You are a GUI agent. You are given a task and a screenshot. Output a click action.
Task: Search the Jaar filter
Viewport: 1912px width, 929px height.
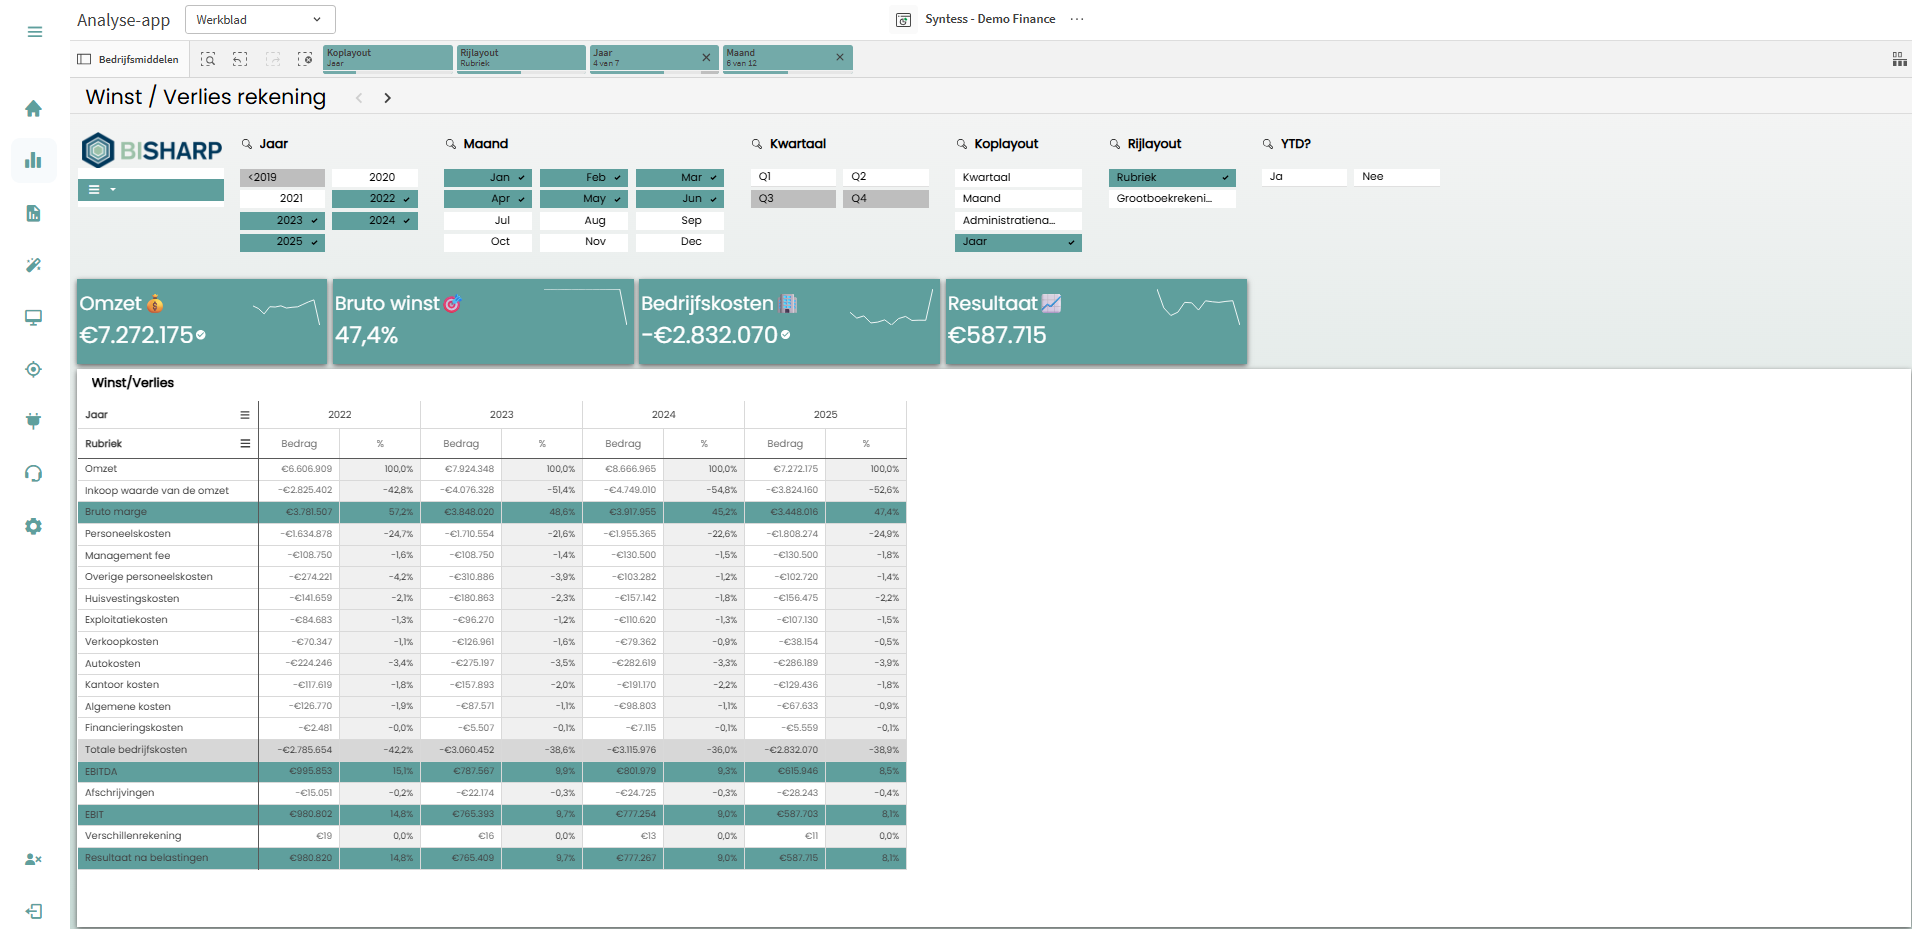pos(247,144)
